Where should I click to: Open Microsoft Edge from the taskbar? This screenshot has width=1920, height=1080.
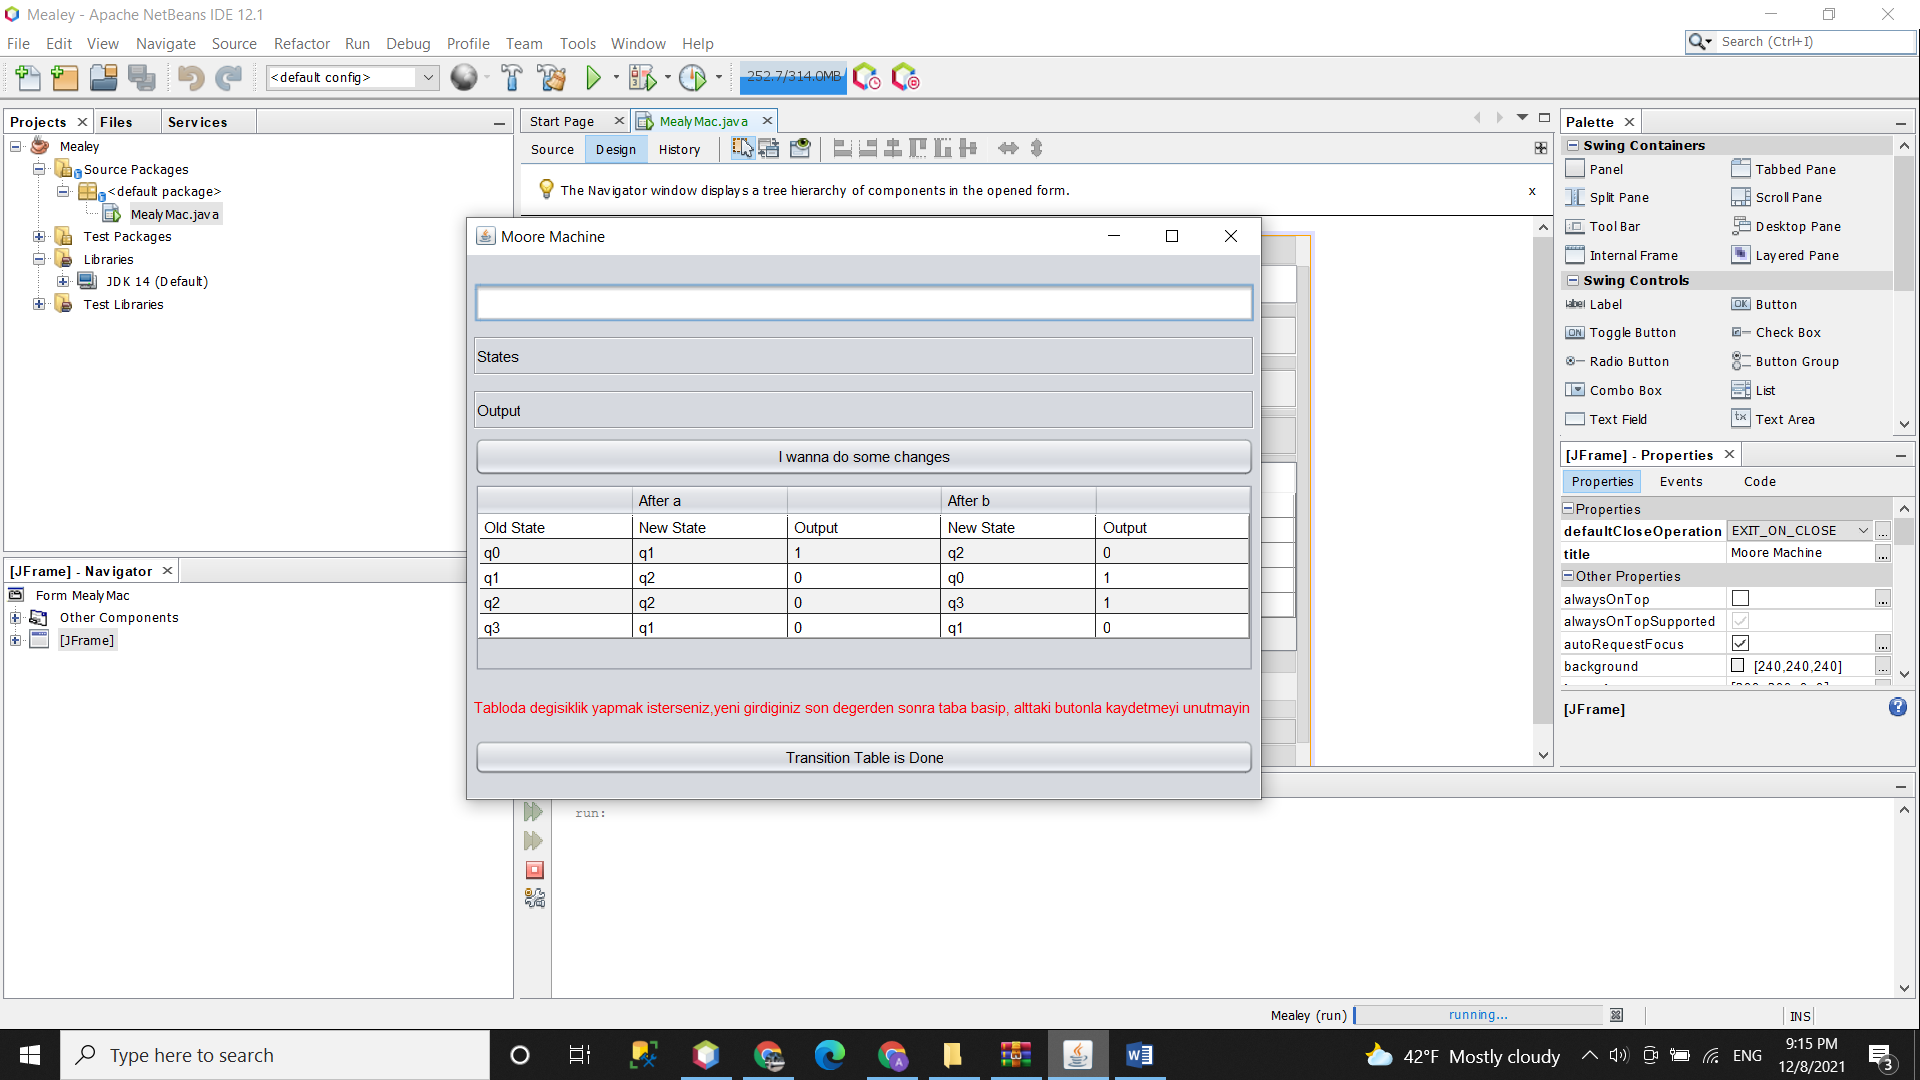tap(829, 1055)
